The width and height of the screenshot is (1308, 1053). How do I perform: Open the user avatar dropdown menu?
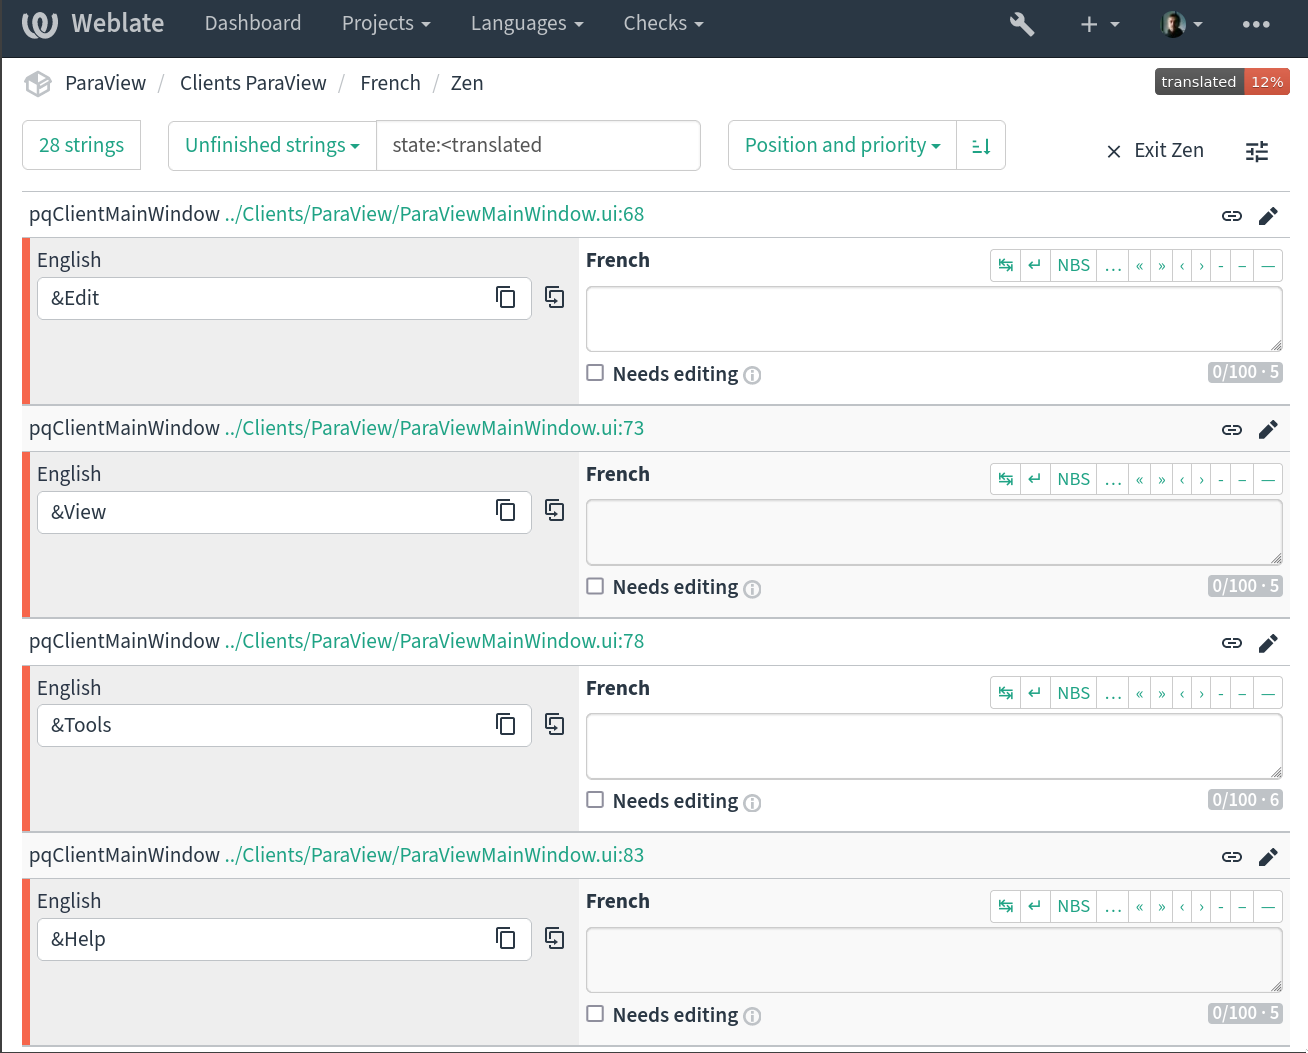click(x=1181, y=24)
